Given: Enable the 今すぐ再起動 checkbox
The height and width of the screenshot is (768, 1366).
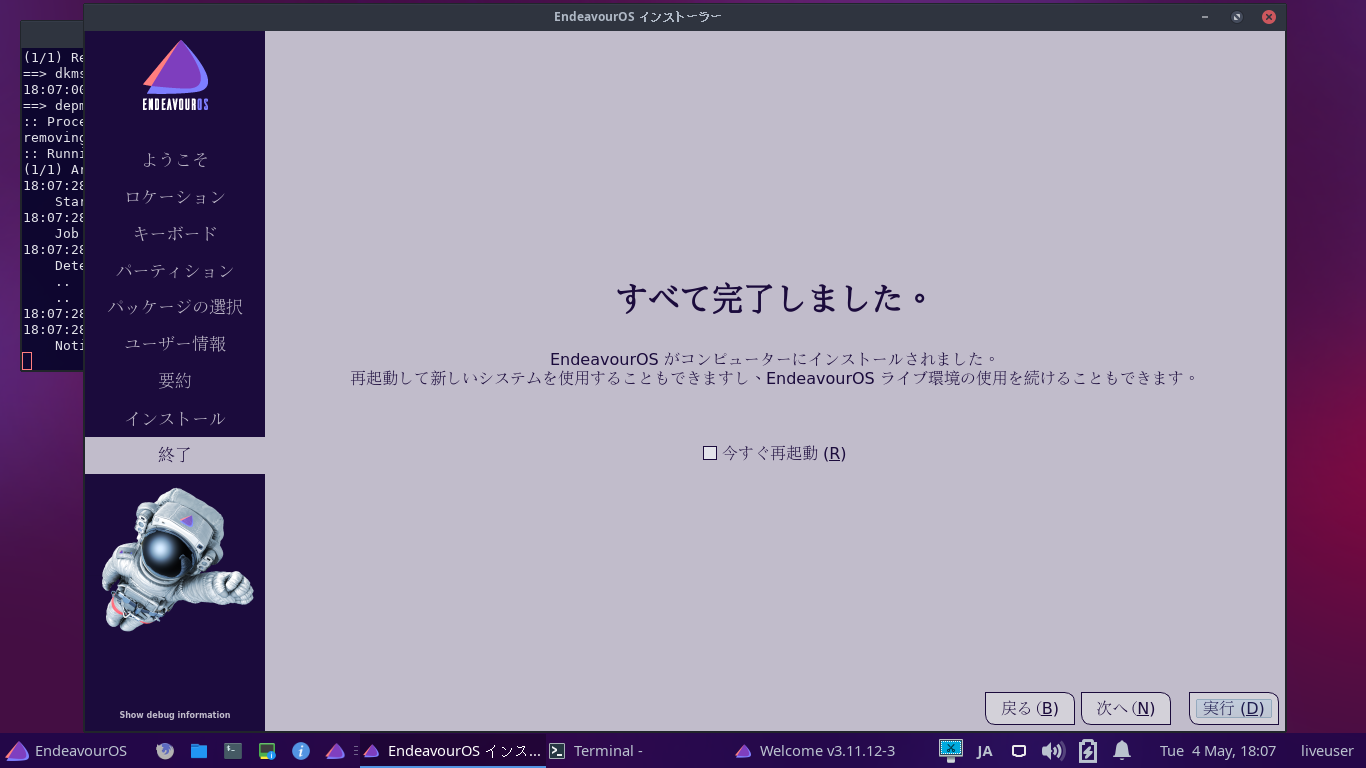Looking at the screenshot, I should pos(710,453).
